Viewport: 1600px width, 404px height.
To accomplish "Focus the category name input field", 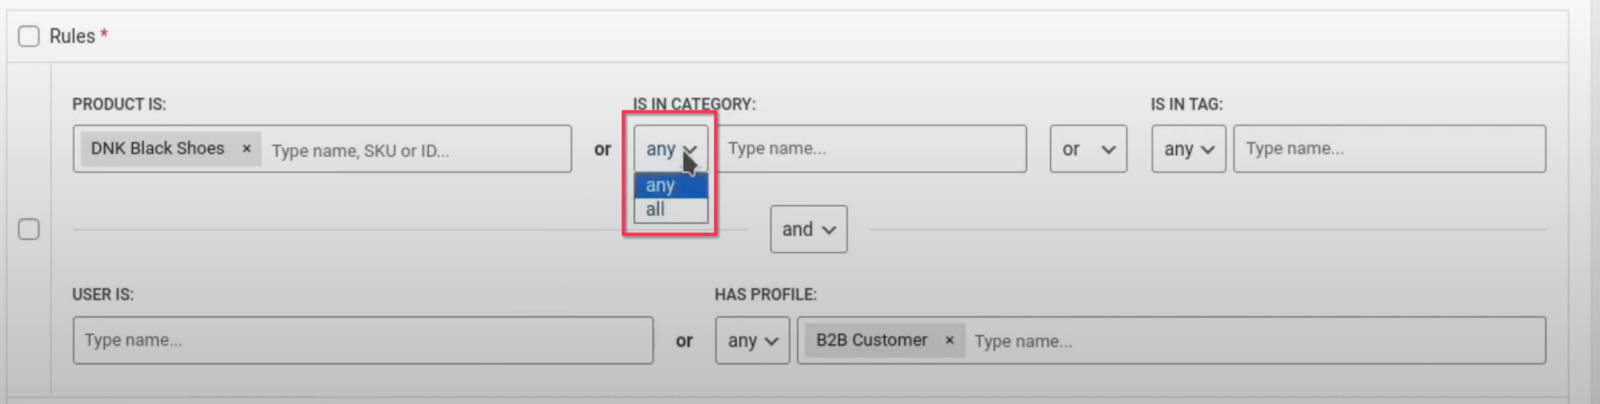I will (x=871, y=149).
